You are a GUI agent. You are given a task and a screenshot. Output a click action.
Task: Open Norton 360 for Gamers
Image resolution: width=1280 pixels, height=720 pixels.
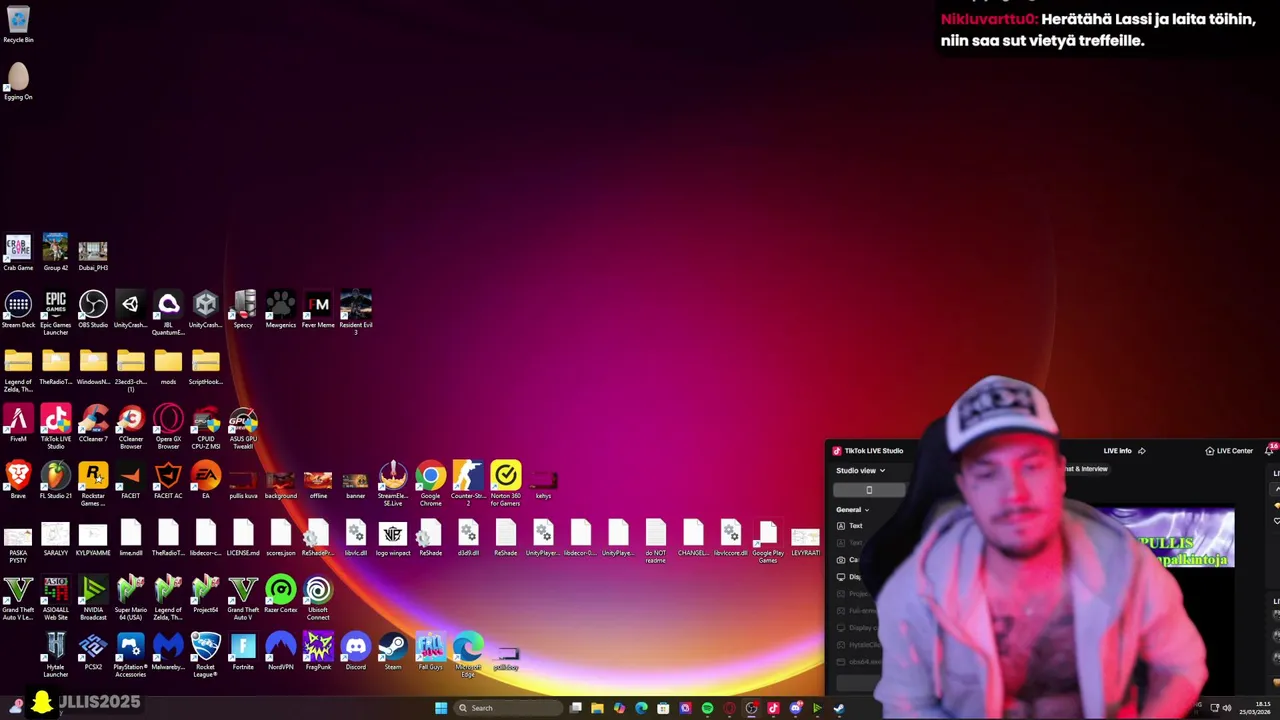pyautogui.click(x=506, y=482)
